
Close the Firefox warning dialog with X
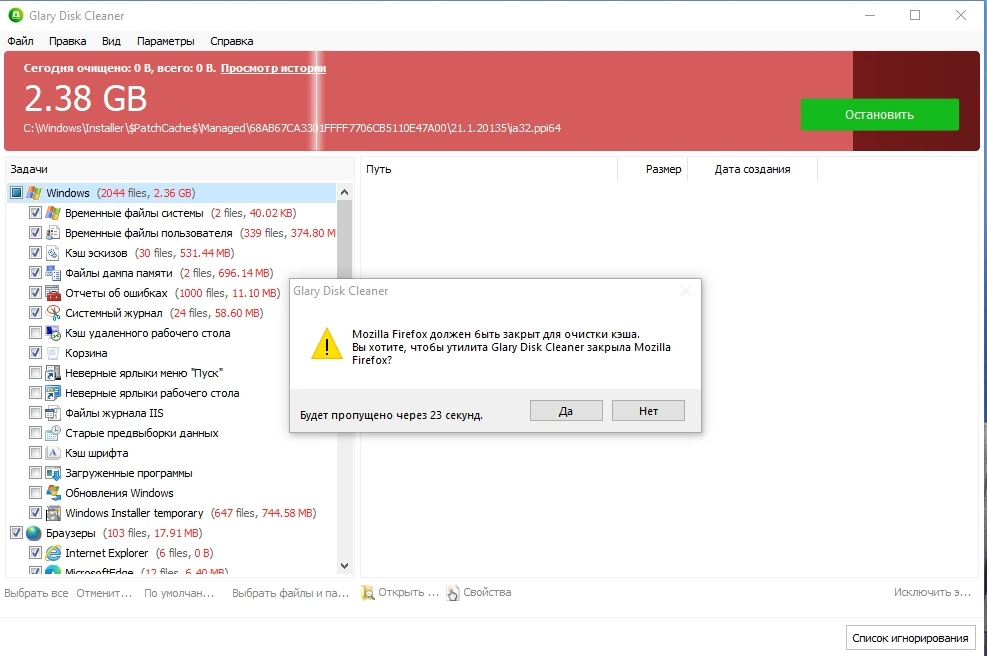click(x=686, y=291)
